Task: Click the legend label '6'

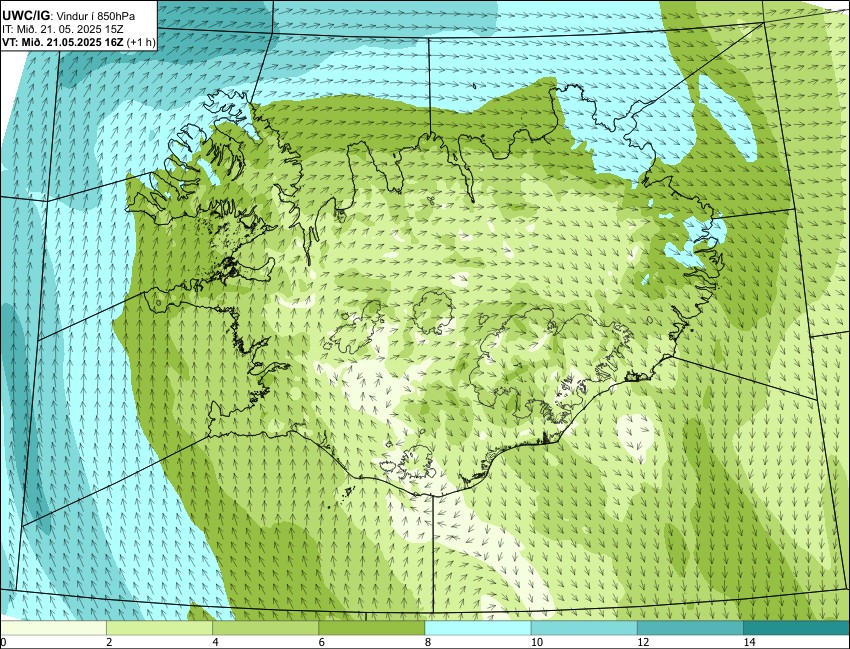Action: pos(321,642)
